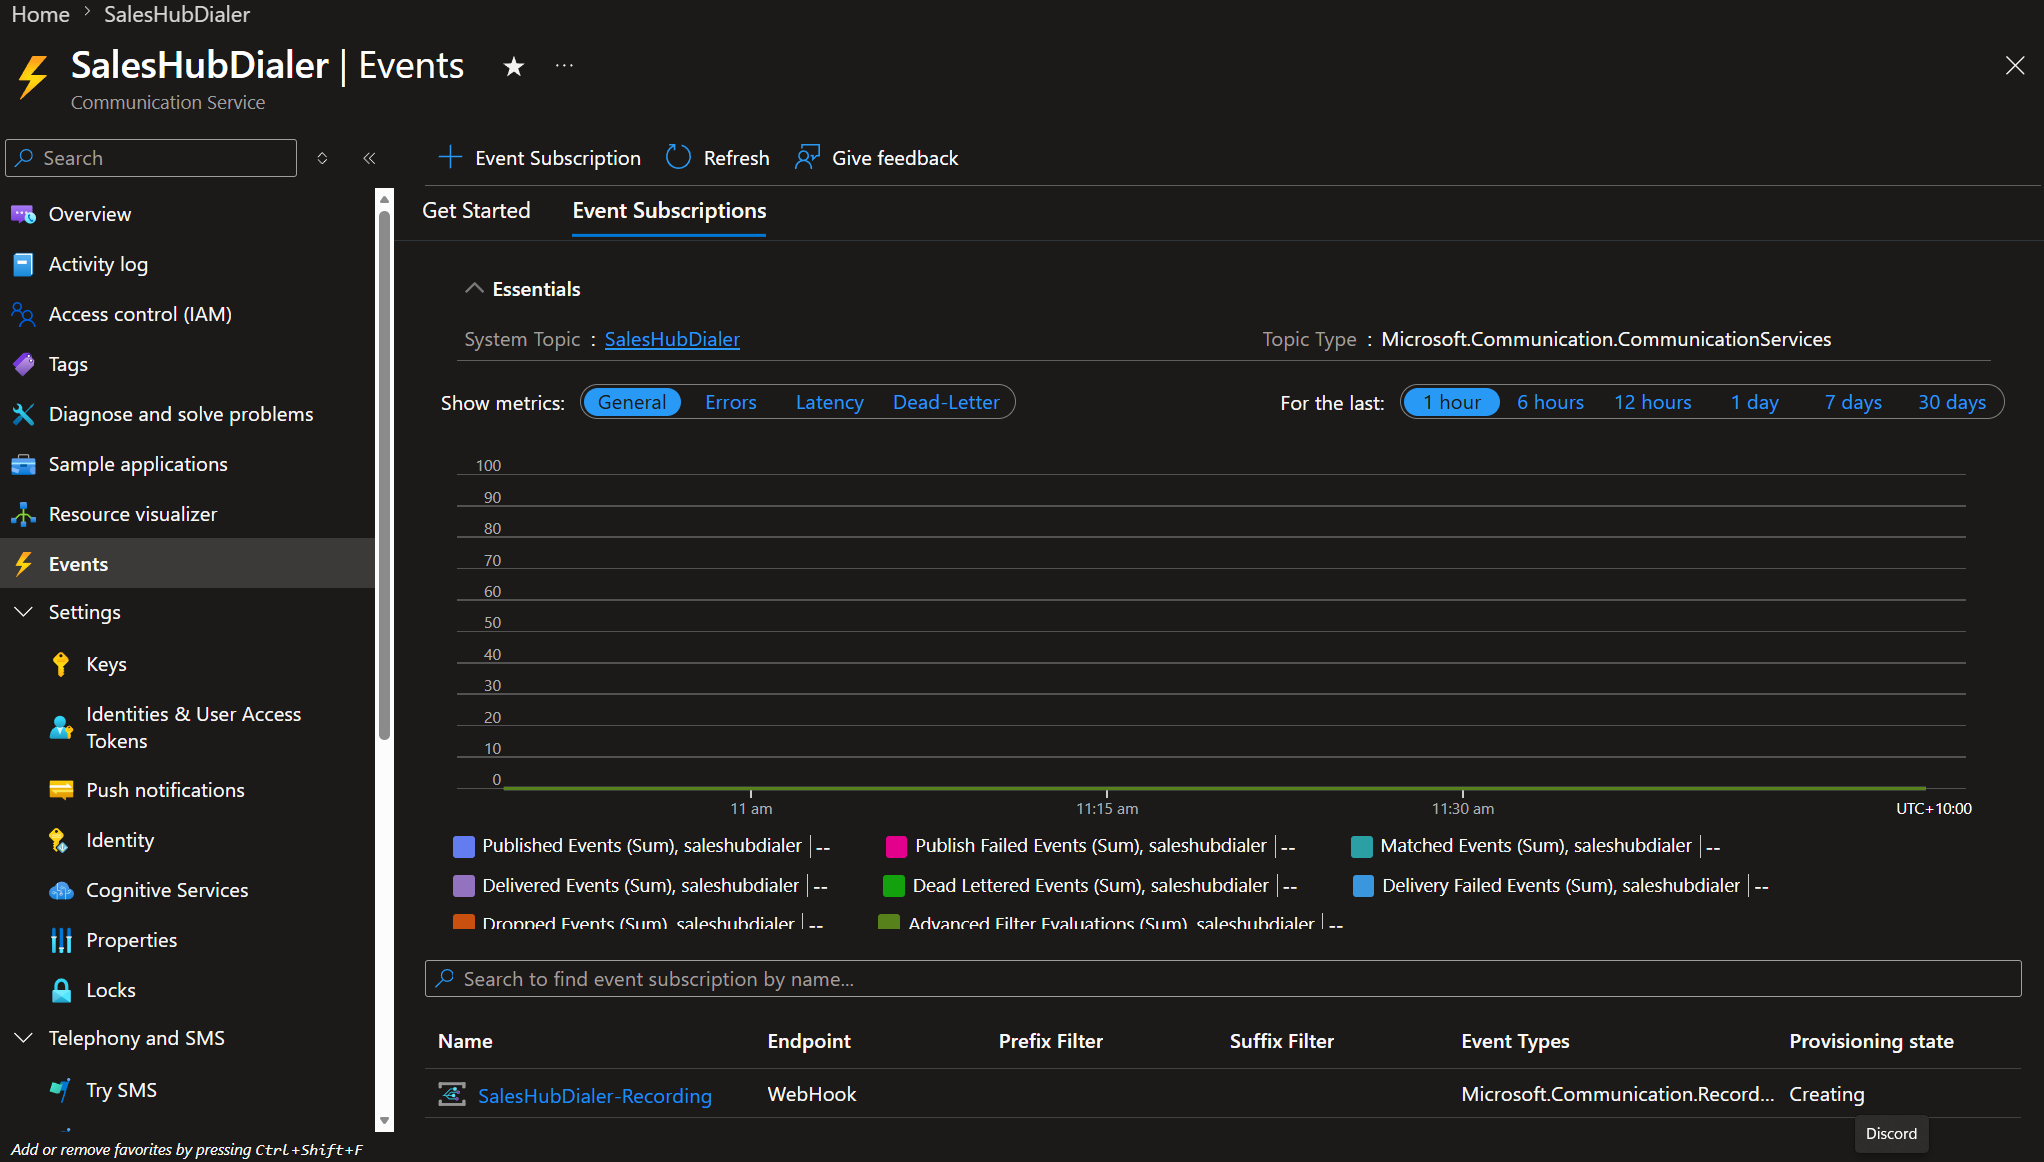Click the Push notifications icon
2044x1162 pixels.
point(61,790)
